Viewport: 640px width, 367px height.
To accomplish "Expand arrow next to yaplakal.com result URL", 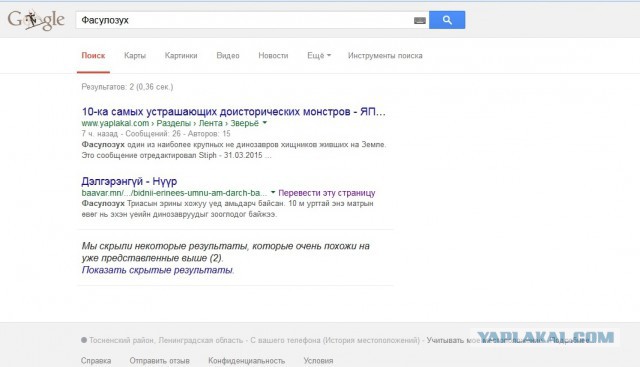I will (264, 123).
